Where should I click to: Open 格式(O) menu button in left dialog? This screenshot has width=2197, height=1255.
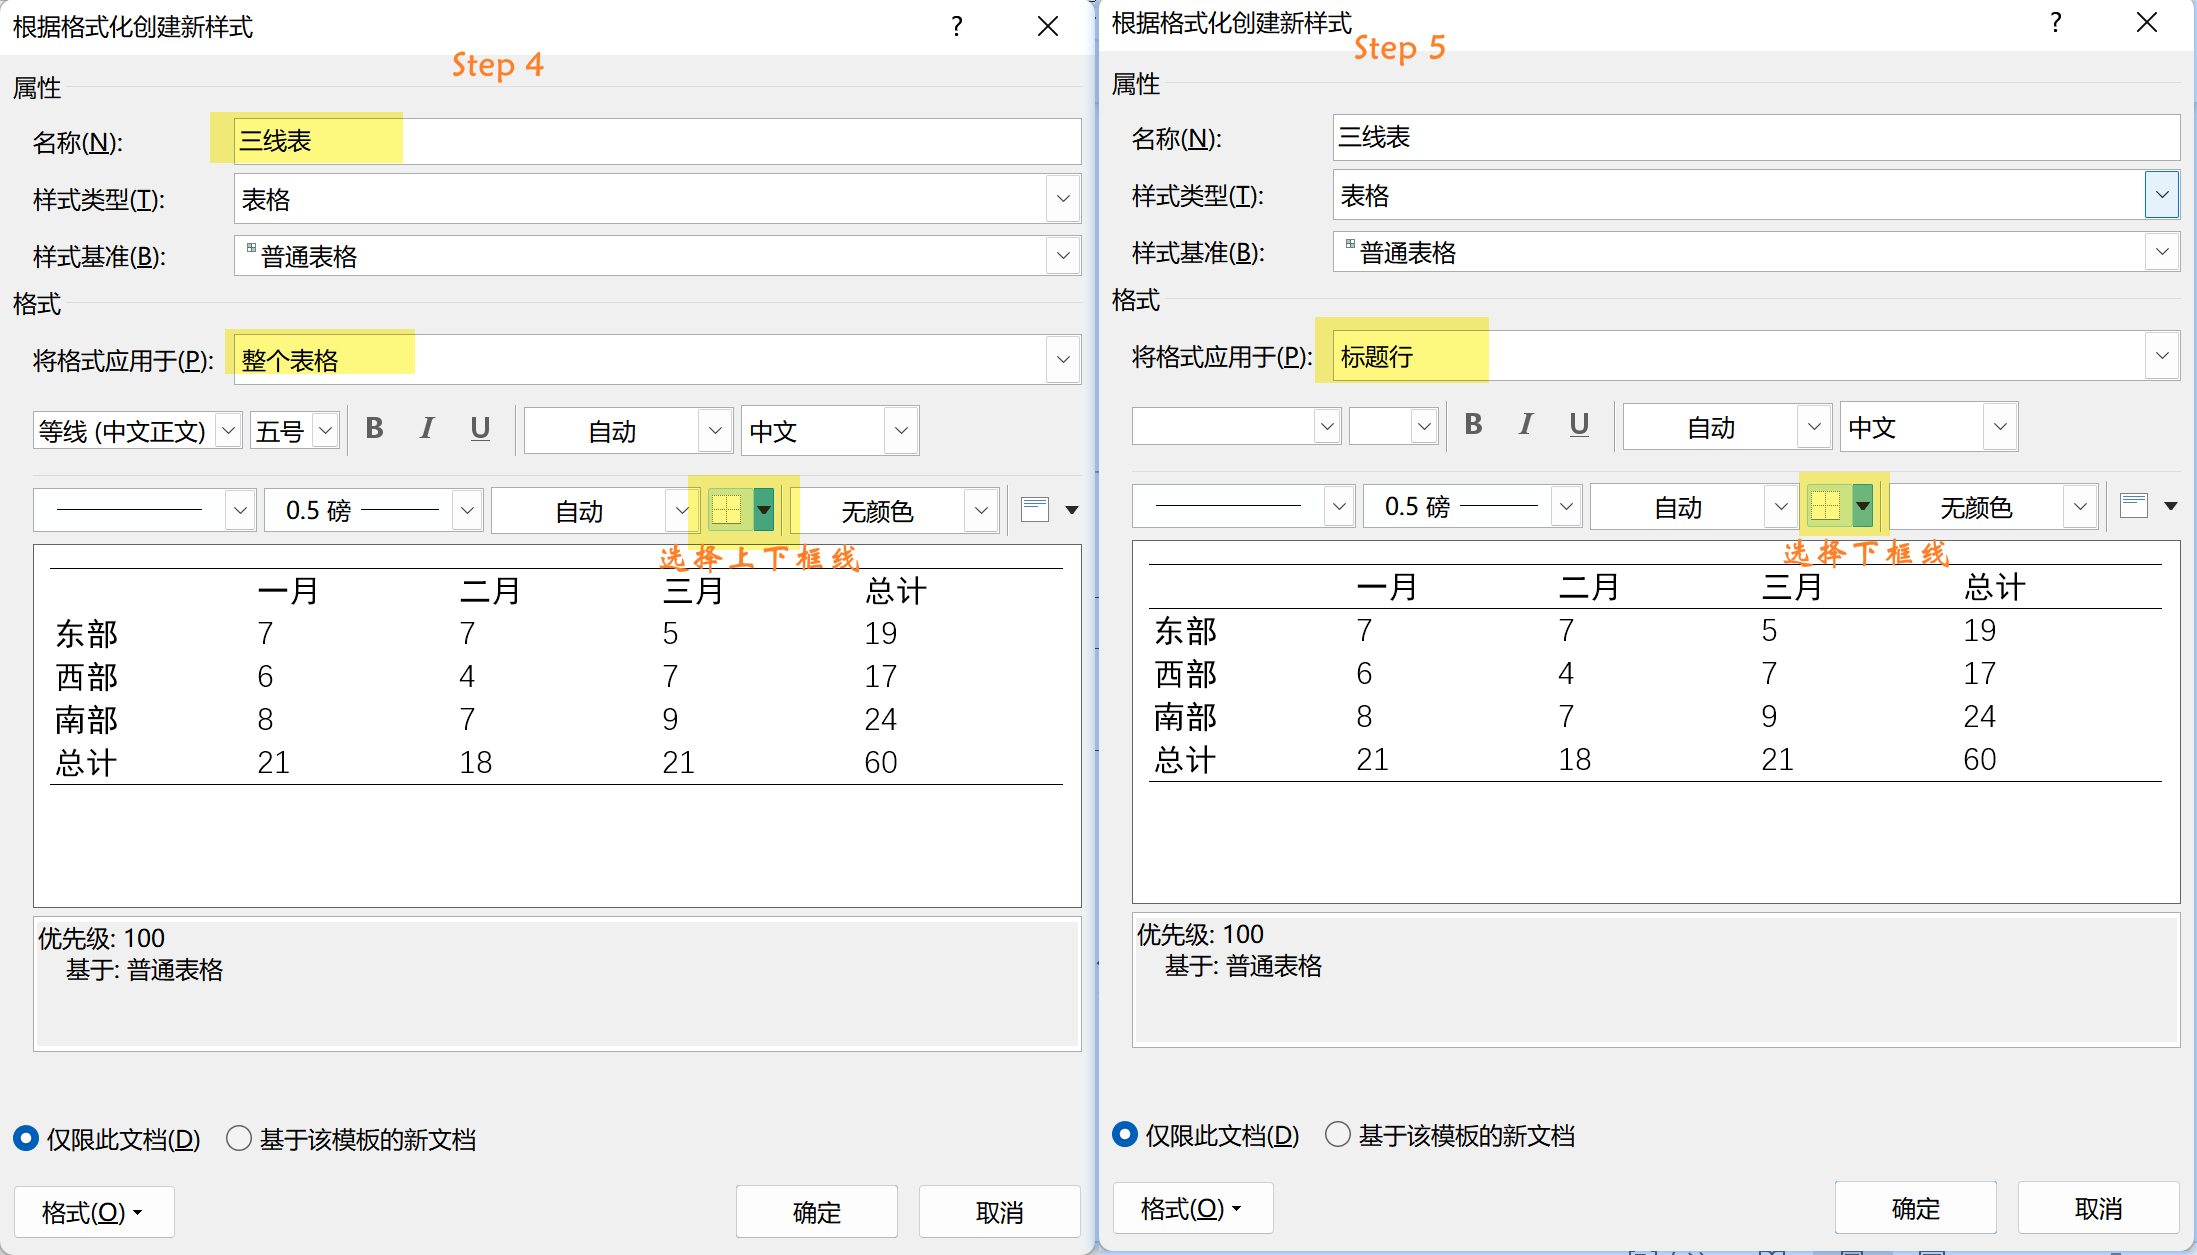(93, 1212)
